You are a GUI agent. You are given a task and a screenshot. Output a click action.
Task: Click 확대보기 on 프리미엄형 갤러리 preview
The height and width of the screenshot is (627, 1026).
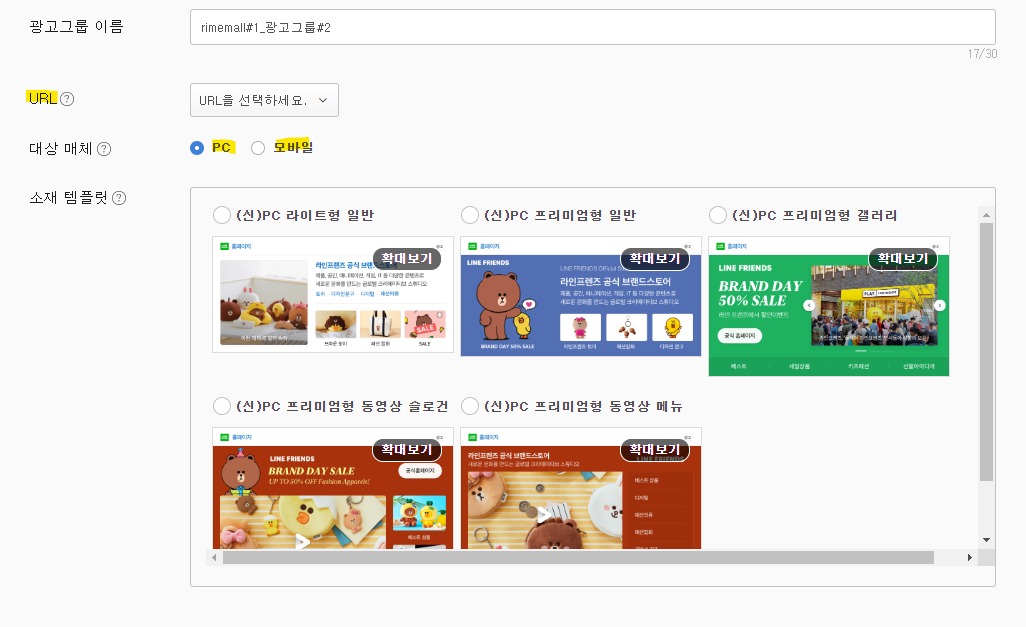tap(903, 259)
